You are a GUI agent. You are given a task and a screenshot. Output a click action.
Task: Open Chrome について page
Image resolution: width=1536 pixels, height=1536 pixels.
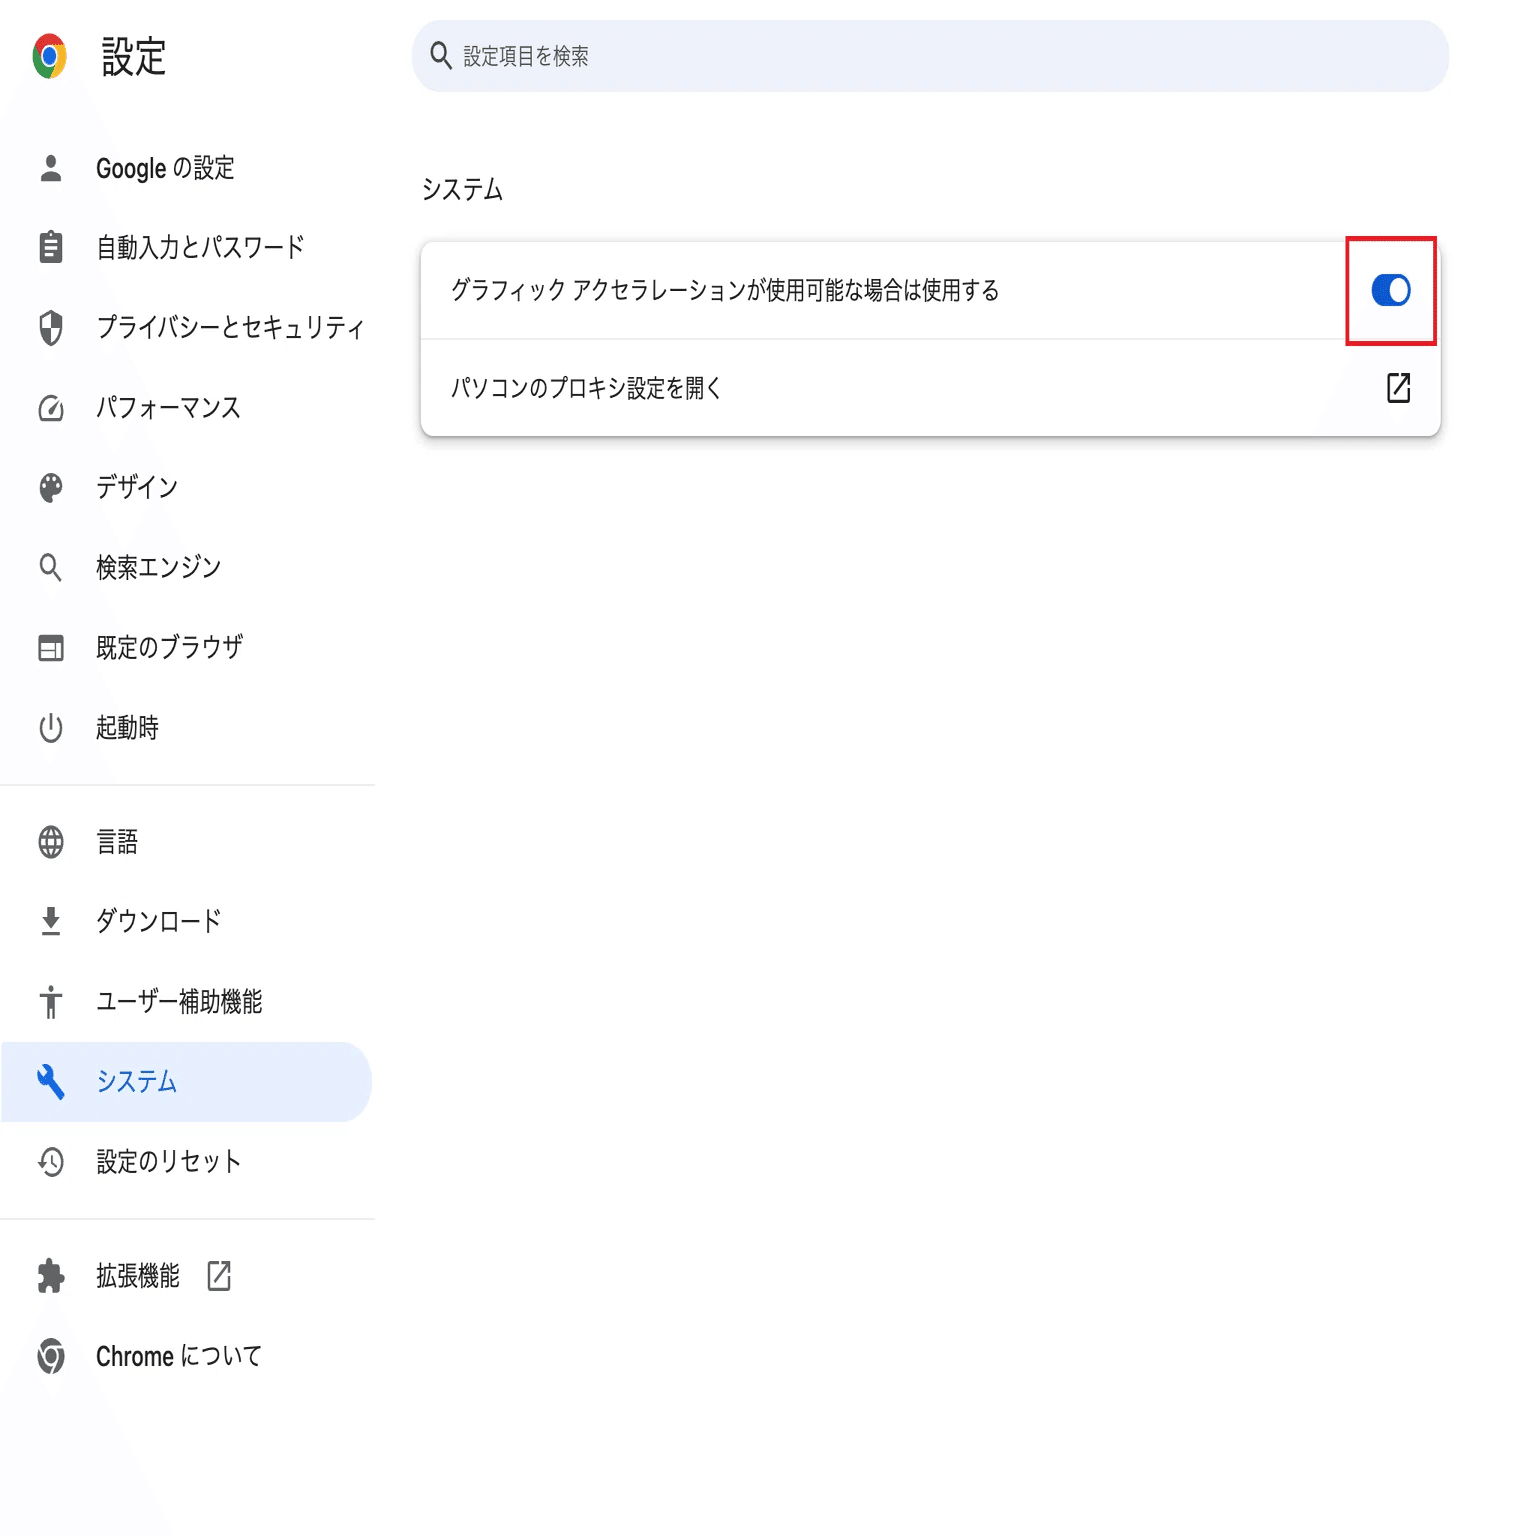(x=178, y=1356)
